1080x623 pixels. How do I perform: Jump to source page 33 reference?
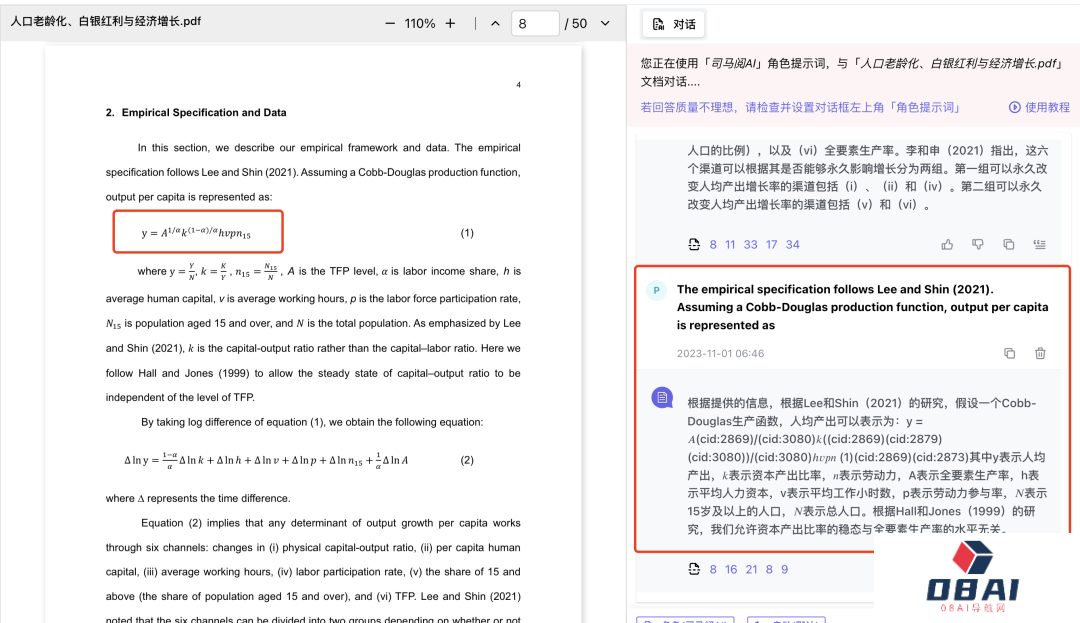pos(750,245)
